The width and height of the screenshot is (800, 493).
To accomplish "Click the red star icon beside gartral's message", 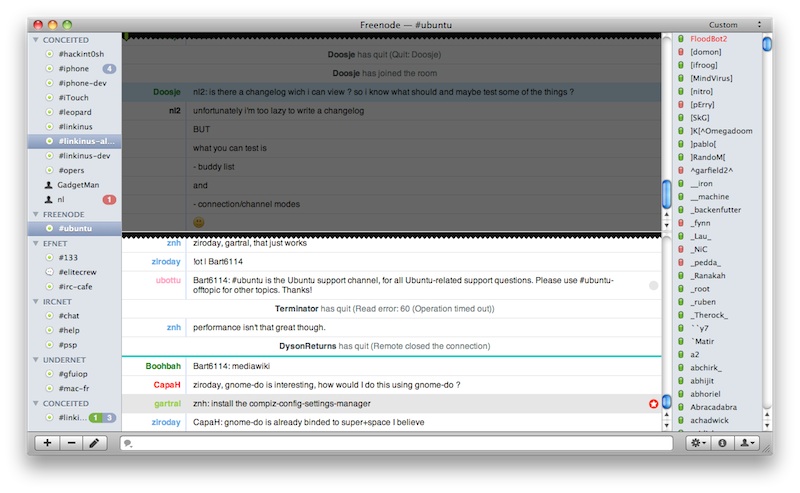I will pyautogui.click(x=654, y=404).
